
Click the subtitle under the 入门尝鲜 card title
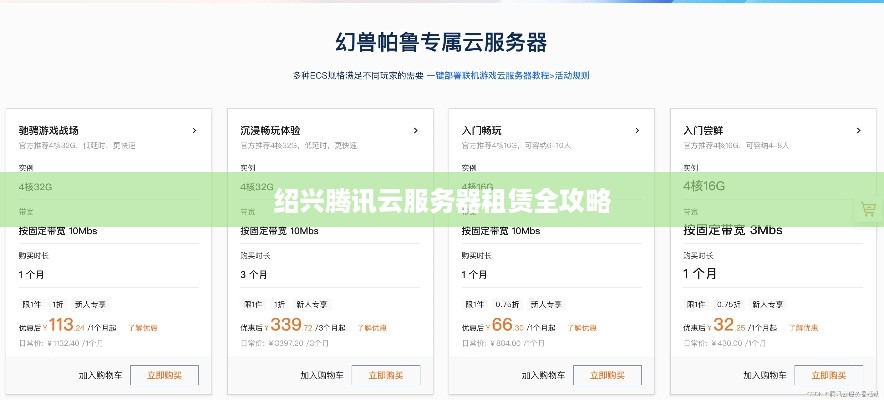point(736,146)
